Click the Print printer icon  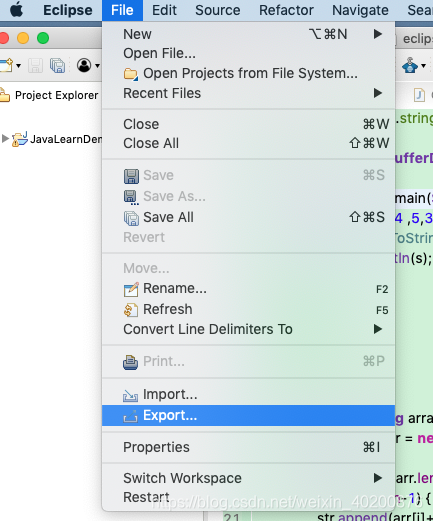[x=130, y=362]
